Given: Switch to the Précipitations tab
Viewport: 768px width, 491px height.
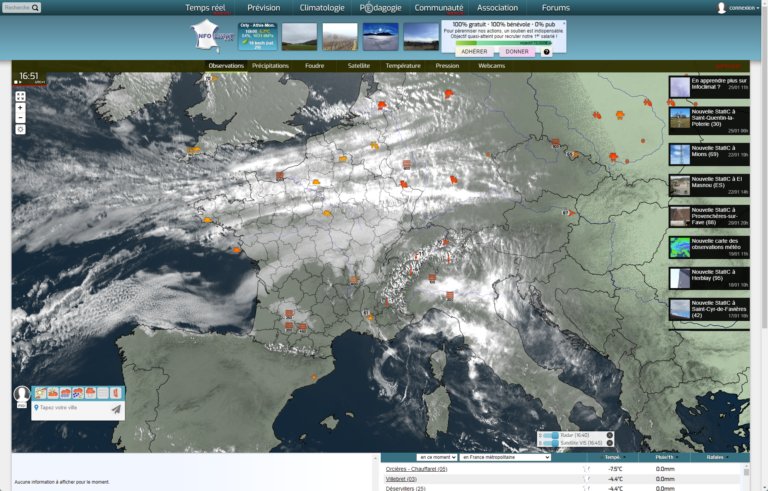Looking at the screenshot, I should (x=270, y=65).
